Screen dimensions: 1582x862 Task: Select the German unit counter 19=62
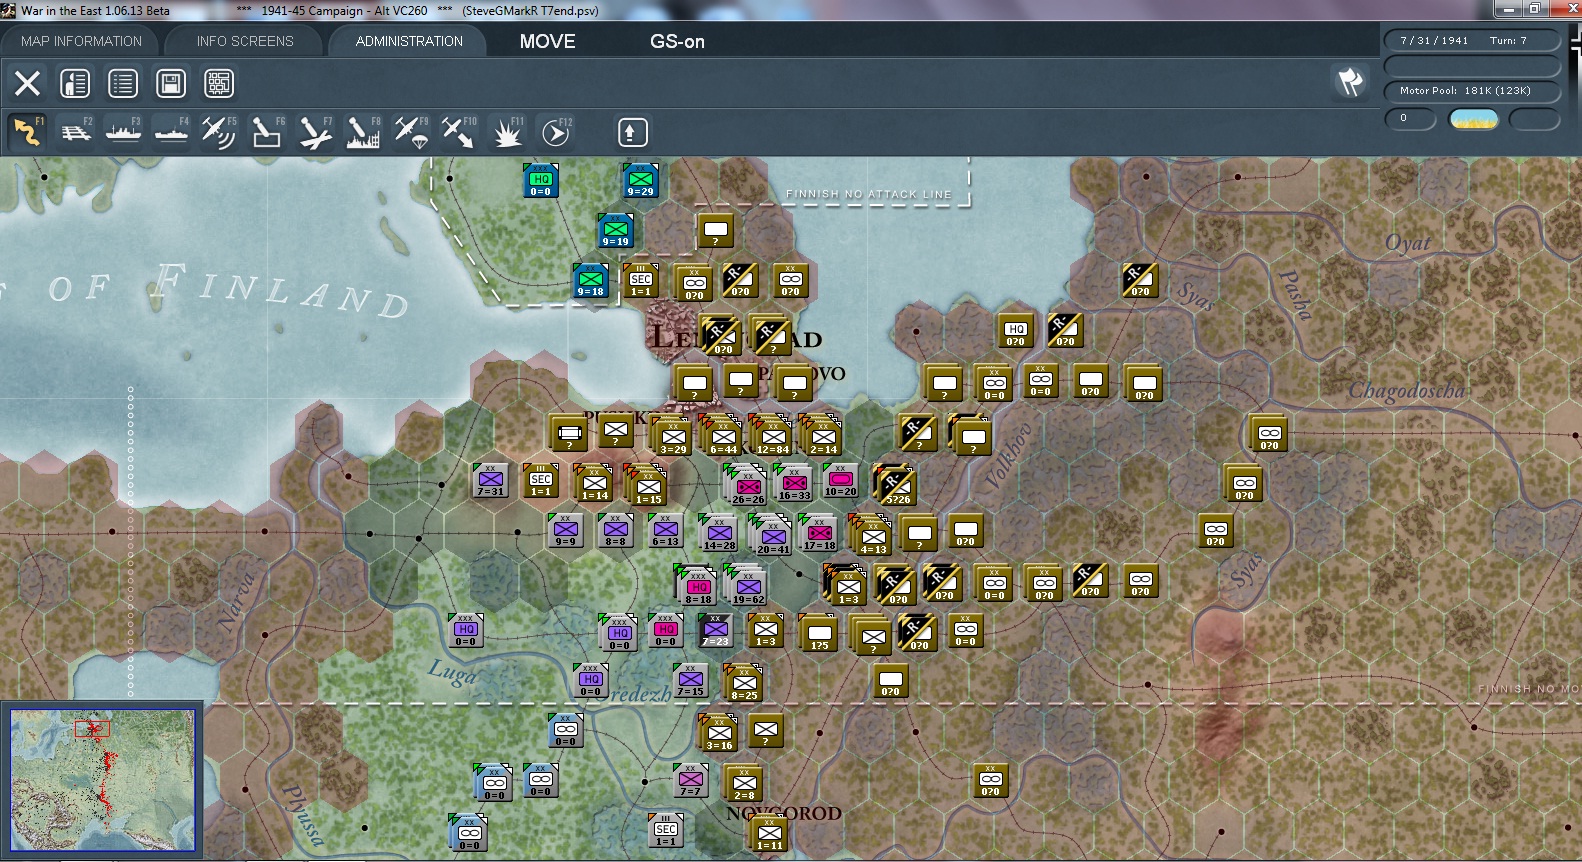[x=748, y=587]
